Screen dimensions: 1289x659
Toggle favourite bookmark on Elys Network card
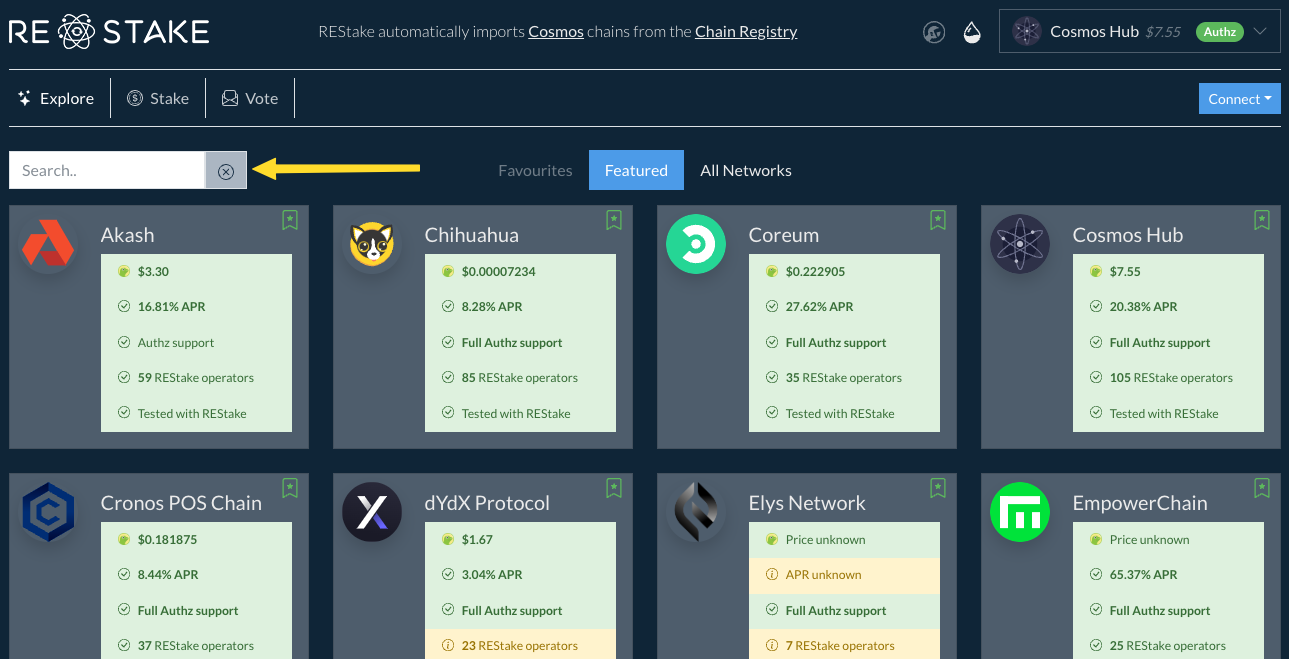[938, 488]
